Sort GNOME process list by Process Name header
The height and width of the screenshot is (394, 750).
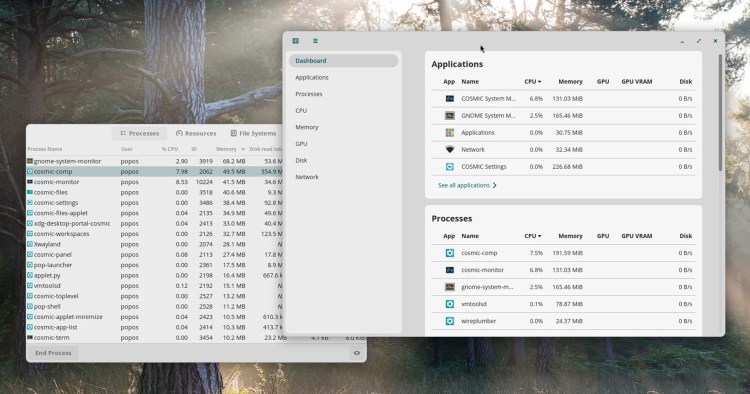(x=44, y=149)
